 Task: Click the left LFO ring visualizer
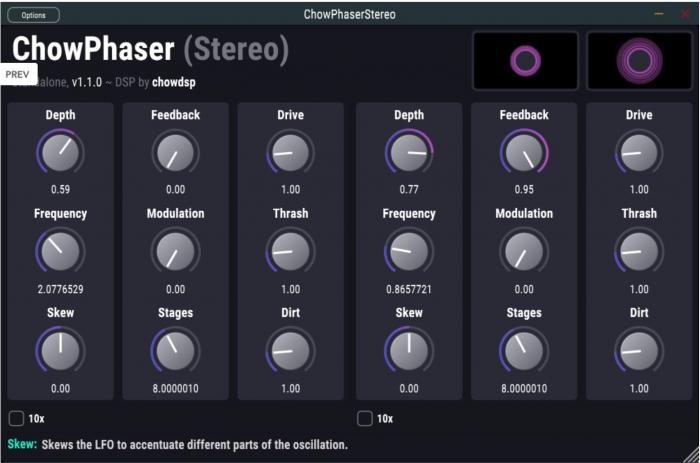525,61
